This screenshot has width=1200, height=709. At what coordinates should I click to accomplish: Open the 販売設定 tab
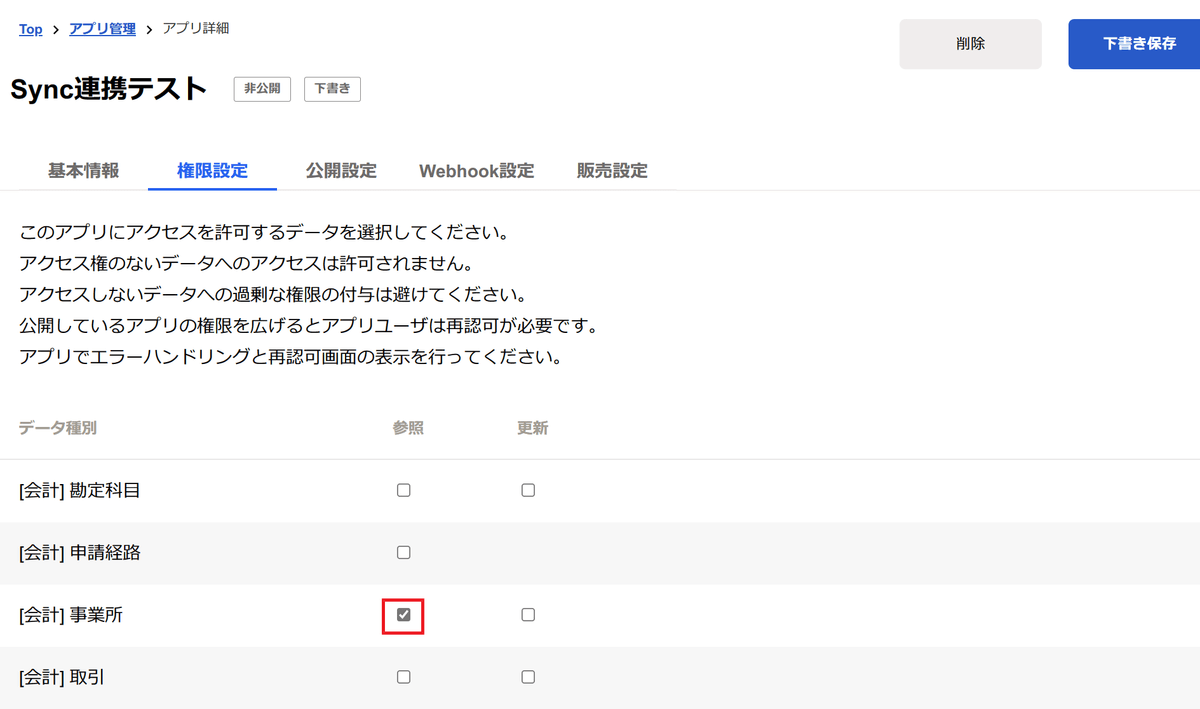pos(613,170)
